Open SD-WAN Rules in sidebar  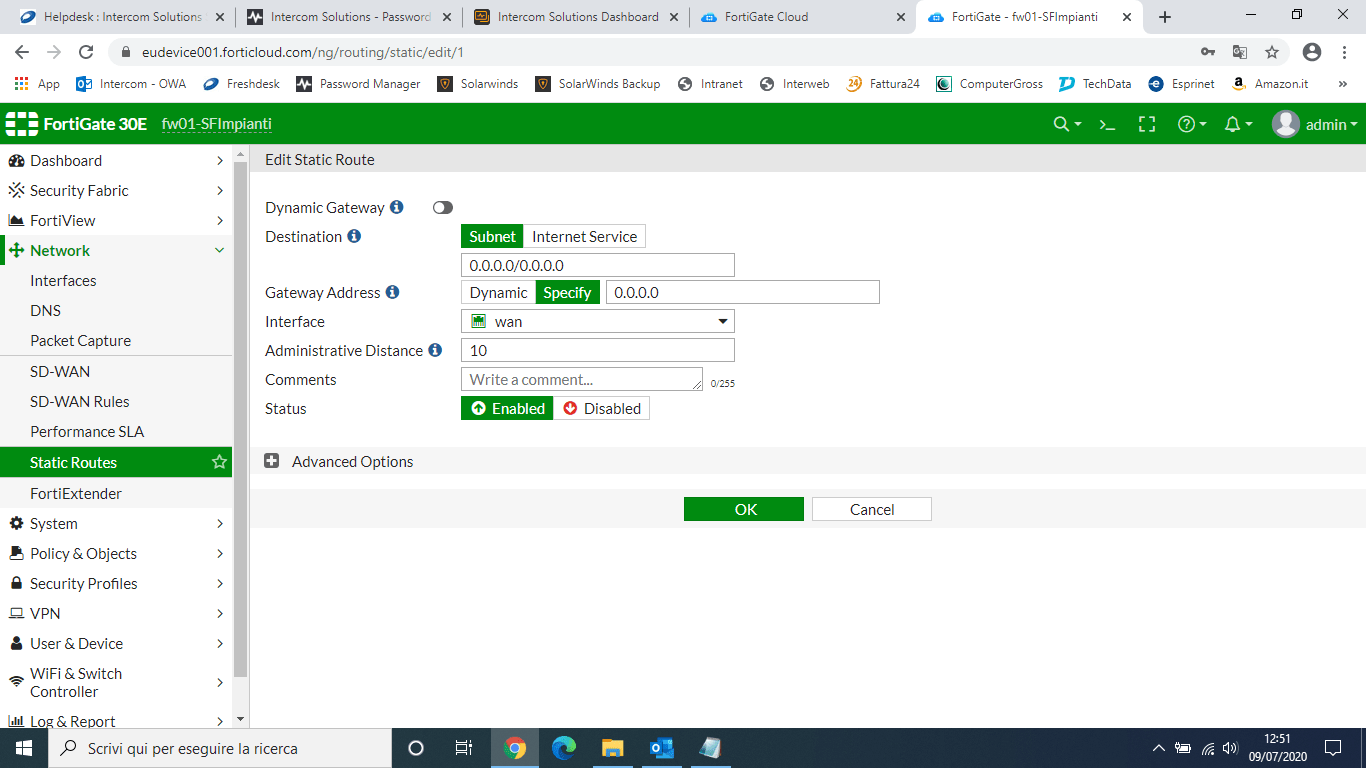[x=80, y=401]
